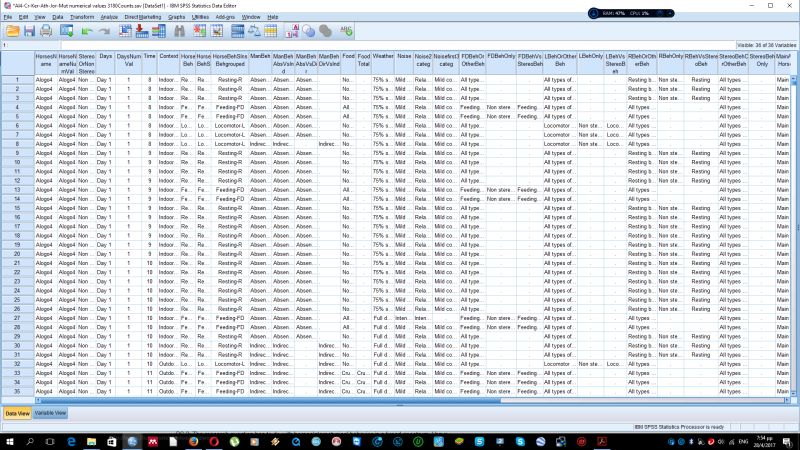Open the Add-ons menu

(x=225, y=17)
